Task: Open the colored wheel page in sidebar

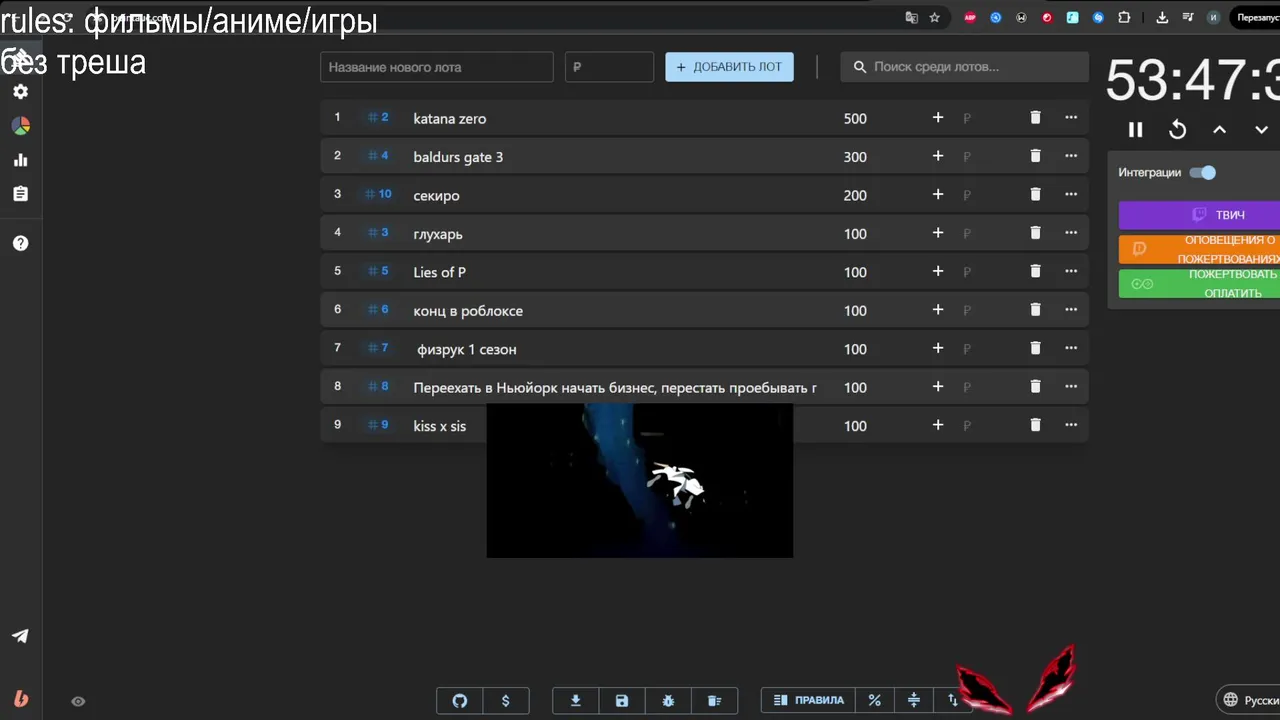Action: [20, 126]
